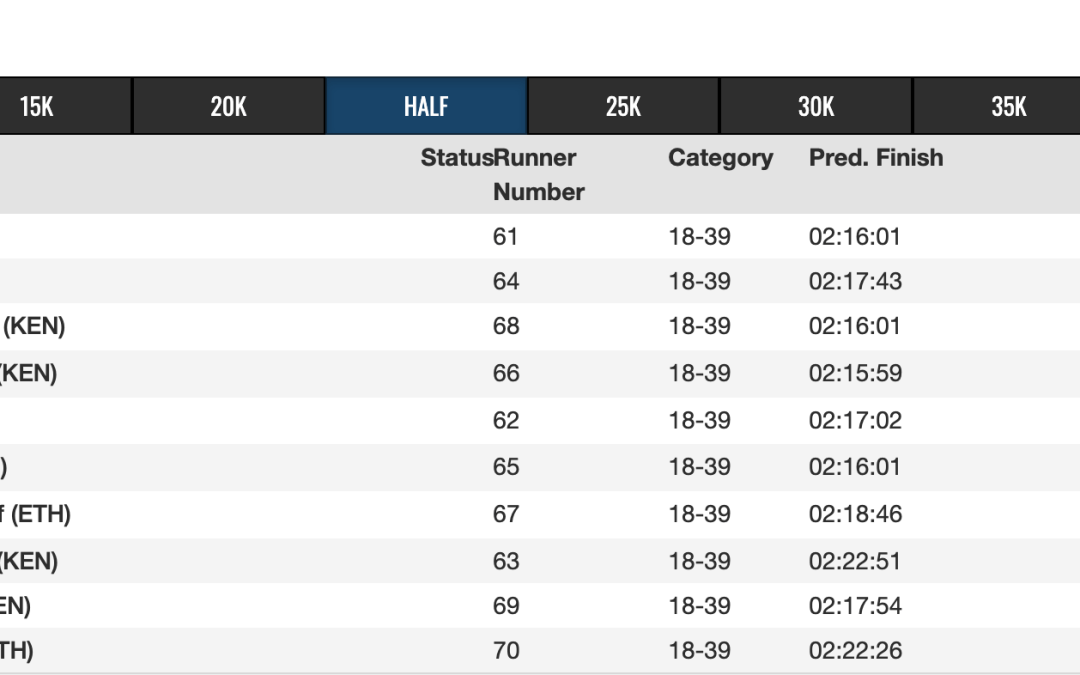Select the 02:18:46 predicted finish cell
1080x675 pixels.
click(x=855, y=514)
